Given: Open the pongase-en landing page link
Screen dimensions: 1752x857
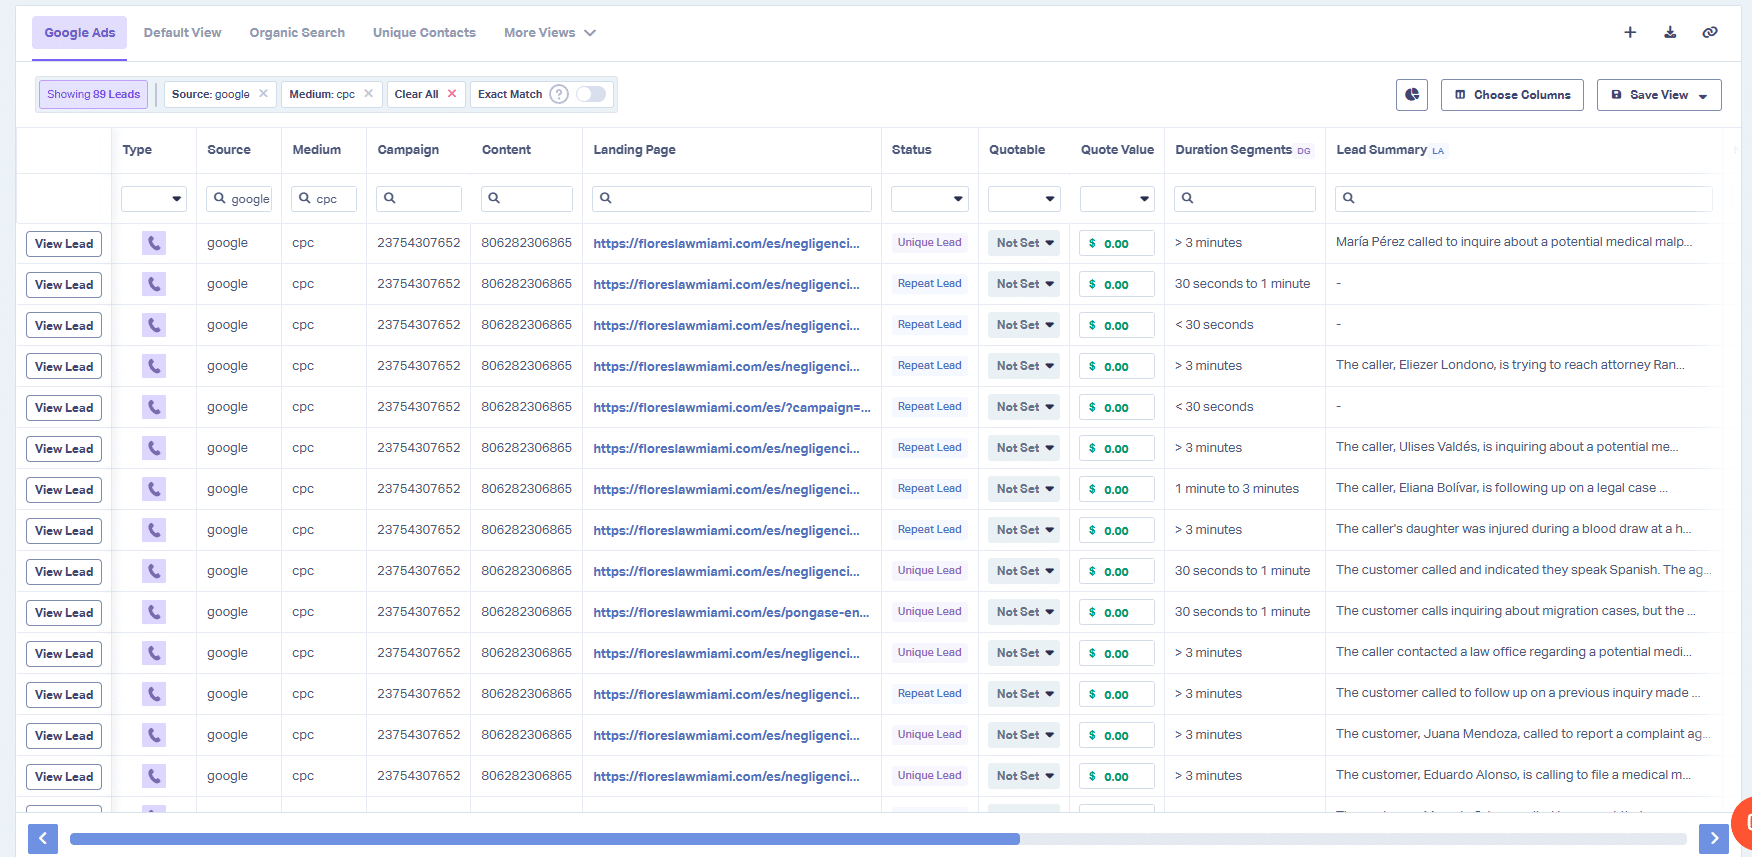Looking at the screenshot, I should (731, 612).
